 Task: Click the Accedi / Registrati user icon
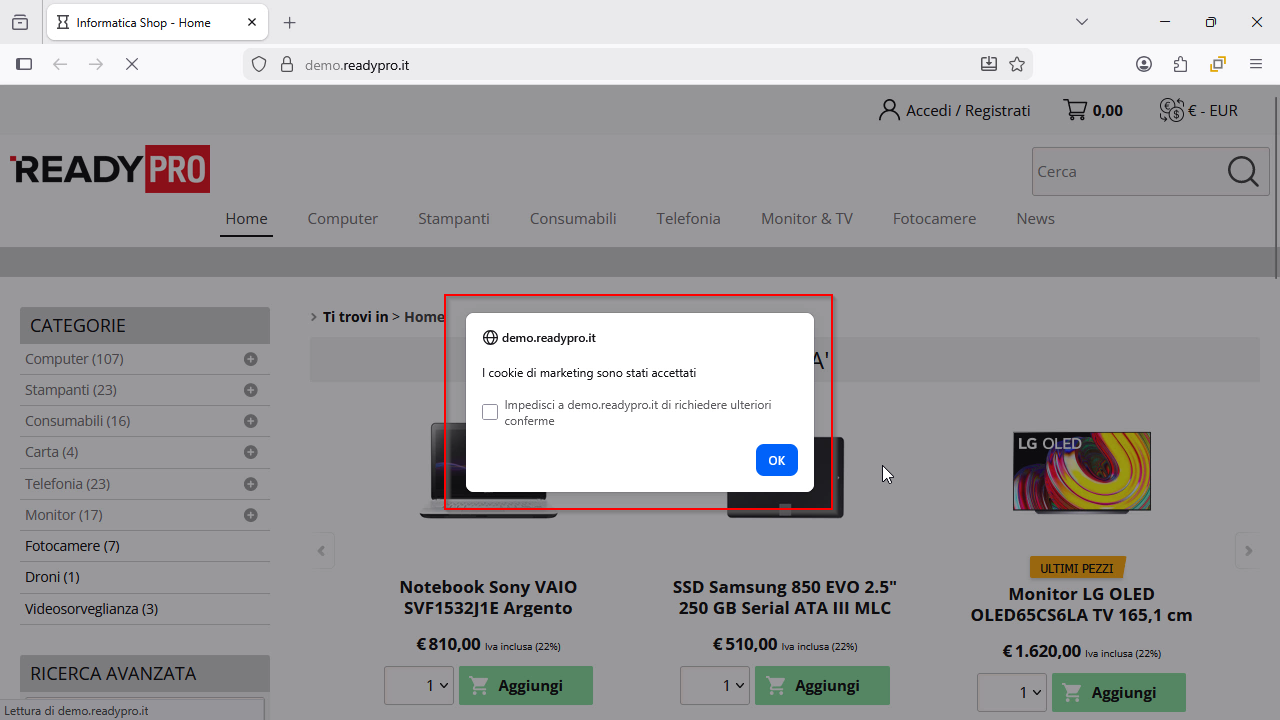[x=888, y=110]
